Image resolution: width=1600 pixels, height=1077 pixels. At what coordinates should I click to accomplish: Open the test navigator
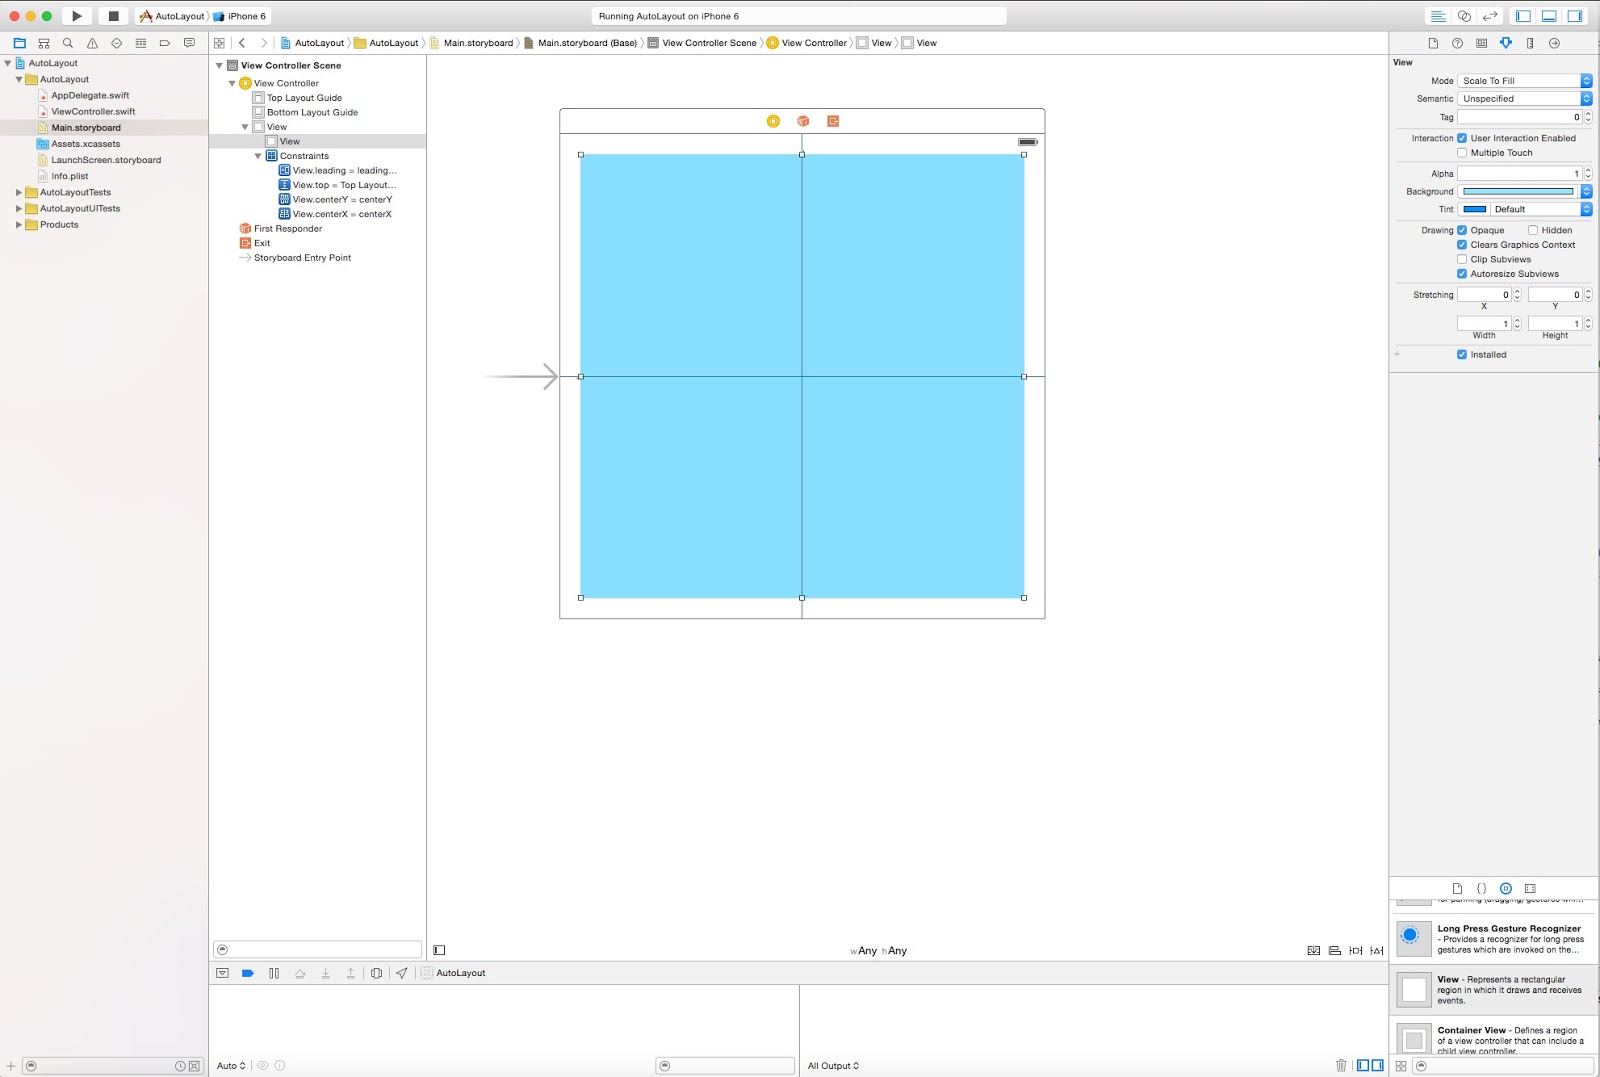pyautogui.click(x=116, y=43)
